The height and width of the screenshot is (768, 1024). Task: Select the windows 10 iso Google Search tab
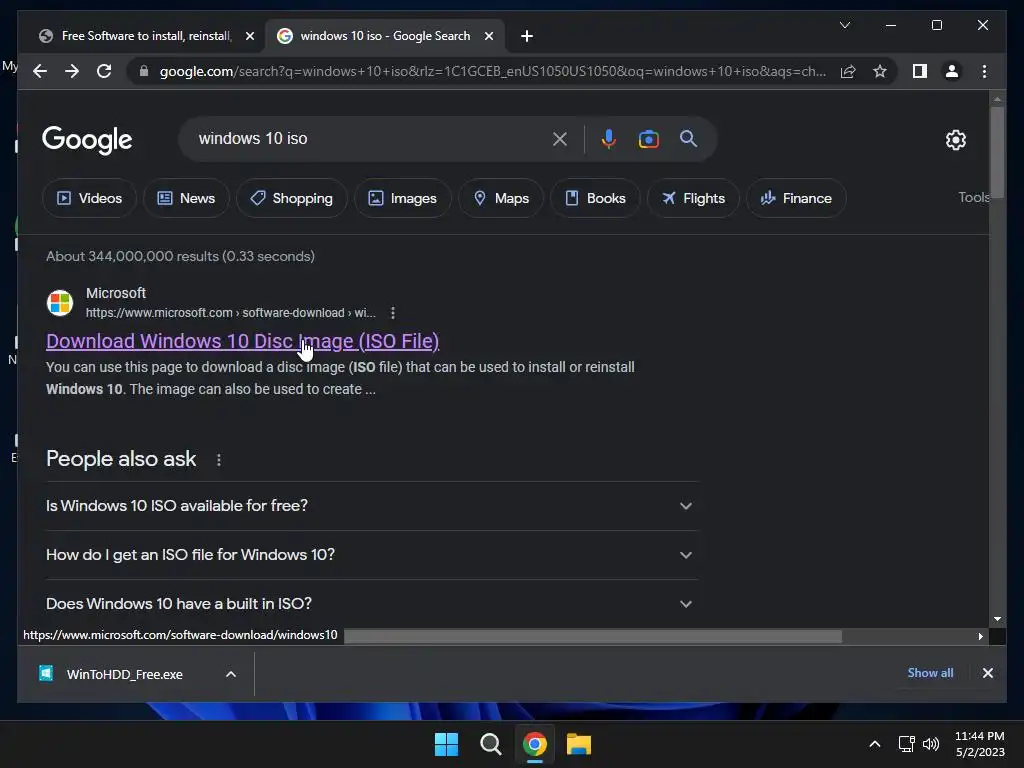(385, 36)
